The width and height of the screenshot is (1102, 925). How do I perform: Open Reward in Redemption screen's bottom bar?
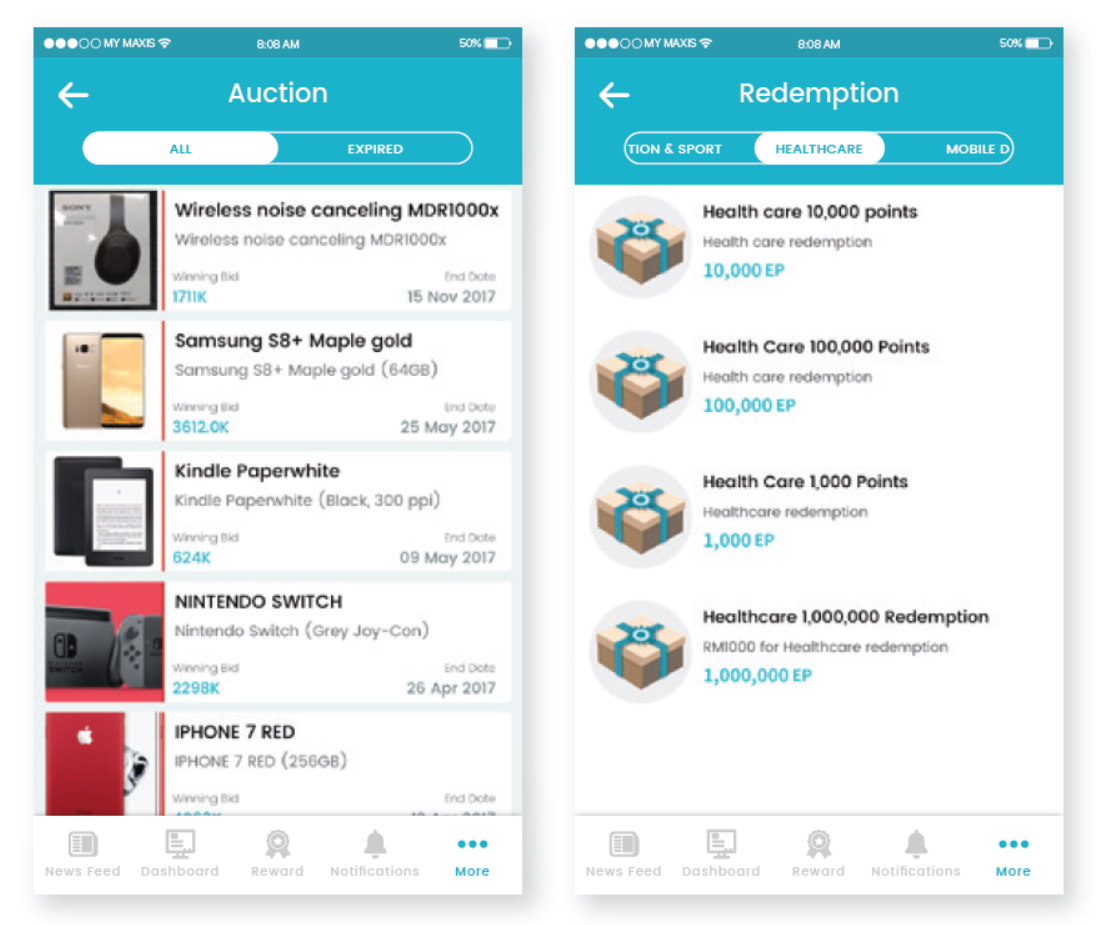coord(819,854)
